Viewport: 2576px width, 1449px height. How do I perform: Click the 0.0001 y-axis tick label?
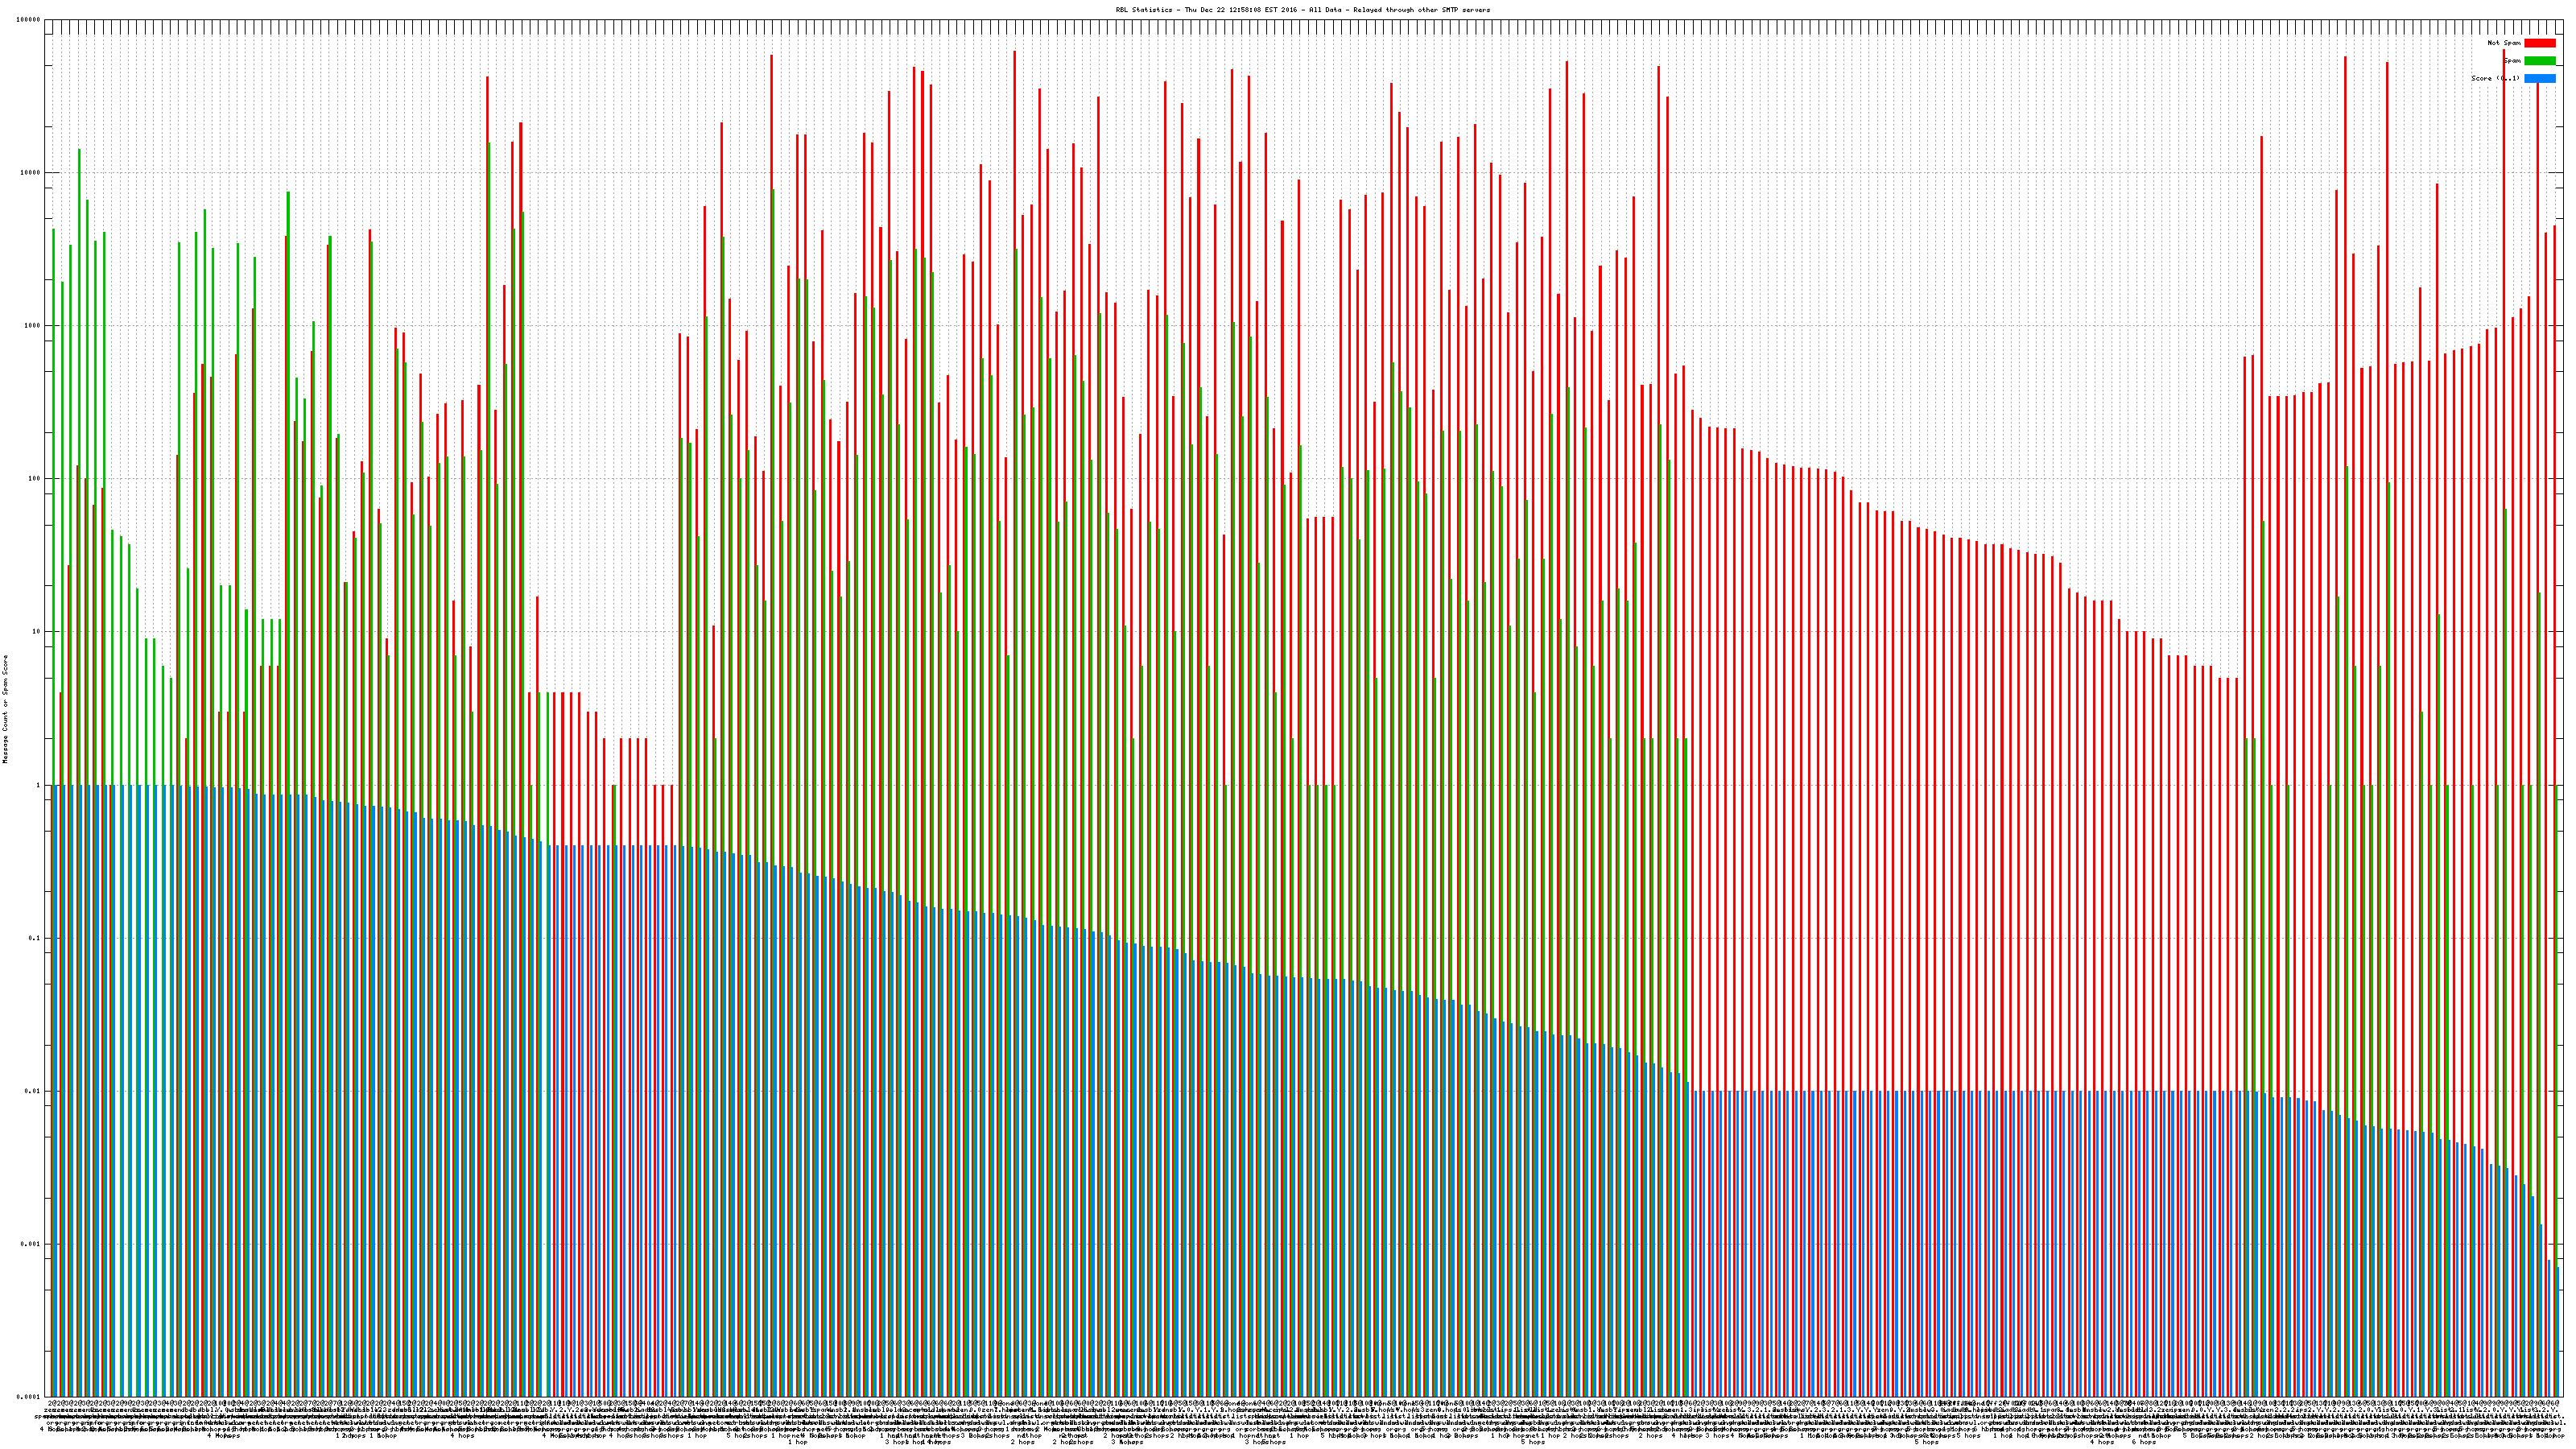click(29, 1396)
